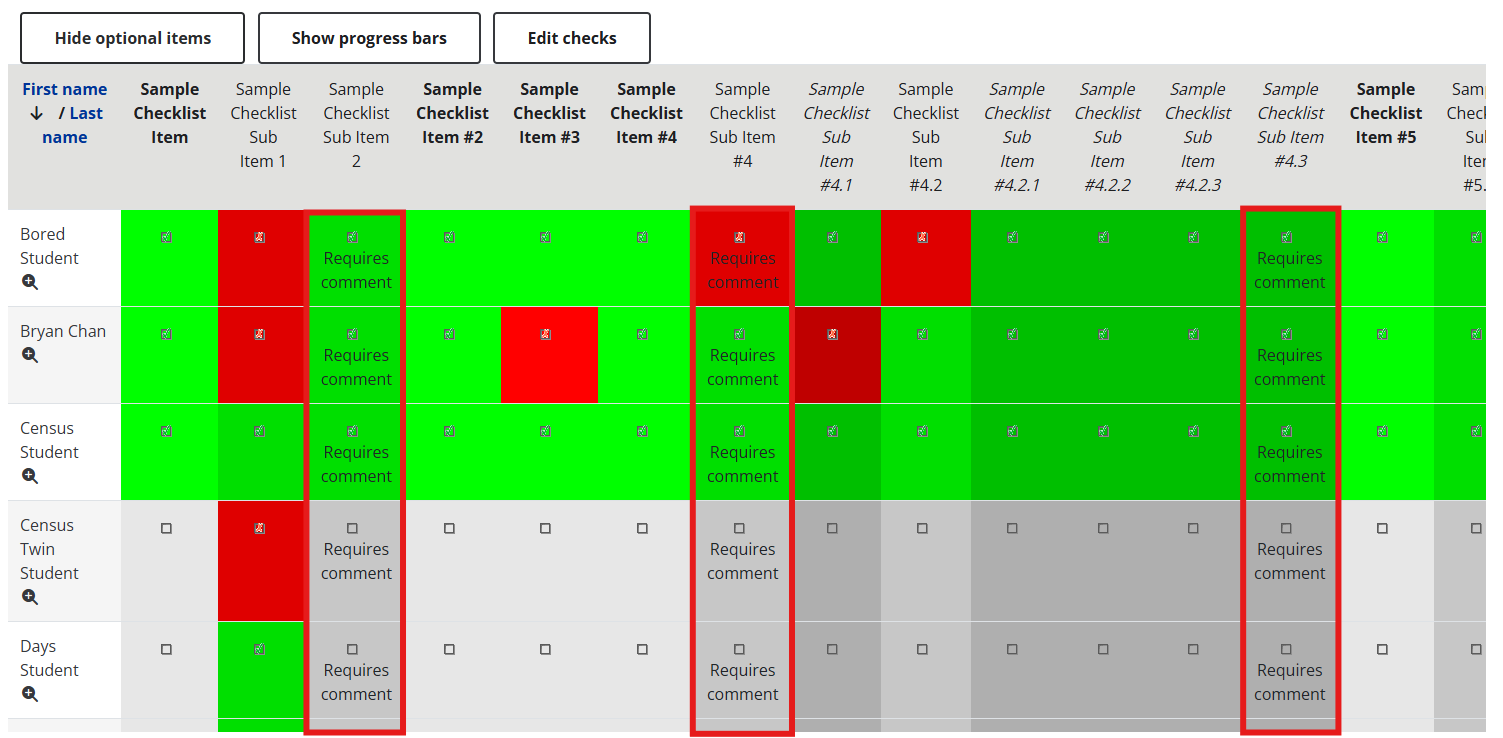Screen dimensions: 1503x738
Task: Click the magnifier icon below Census Student
Action: click(x=30, y=476)
